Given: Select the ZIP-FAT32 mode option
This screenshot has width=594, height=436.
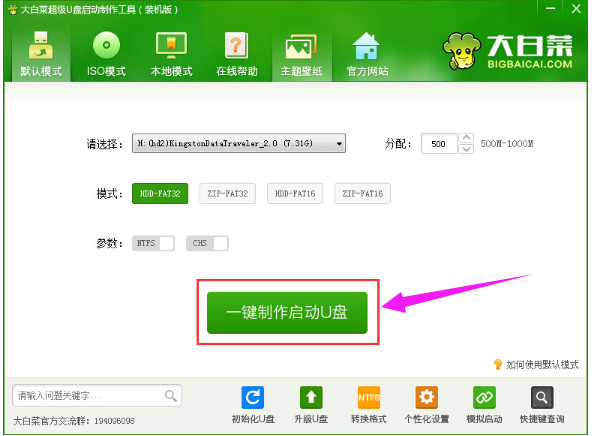Looking at the screenshot, I should [x=228, y=194].
